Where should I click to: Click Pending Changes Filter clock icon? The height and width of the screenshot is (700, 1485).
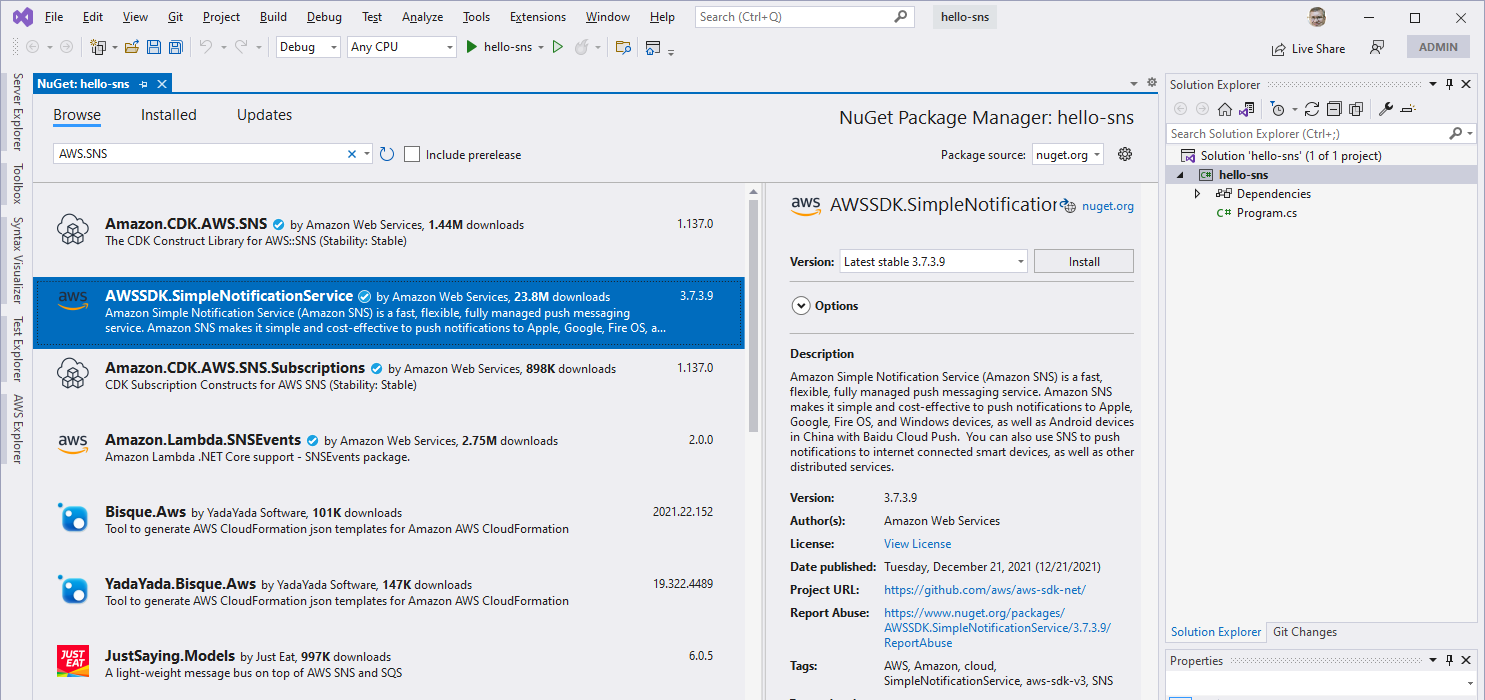1277,109
